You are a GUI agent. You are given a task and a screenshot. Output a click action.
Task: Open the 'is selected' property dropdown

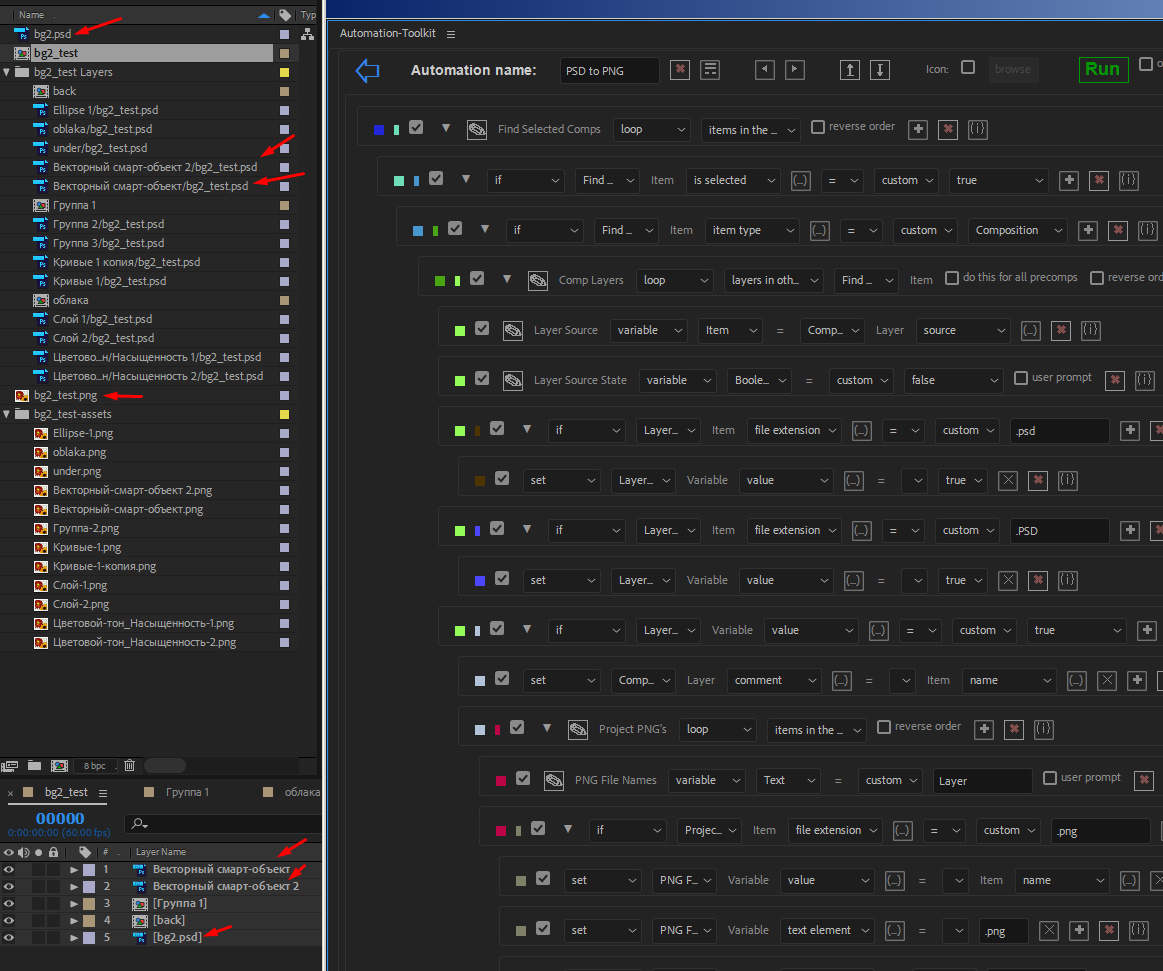click(x=735, y=180)
